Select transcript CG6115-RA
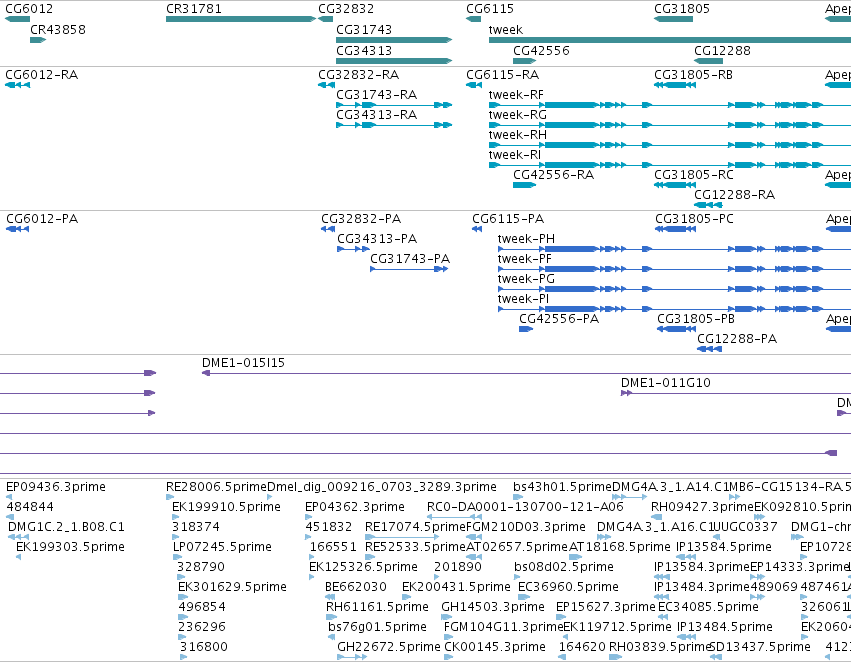Screen dimensions: 851x662 point(503,74)
